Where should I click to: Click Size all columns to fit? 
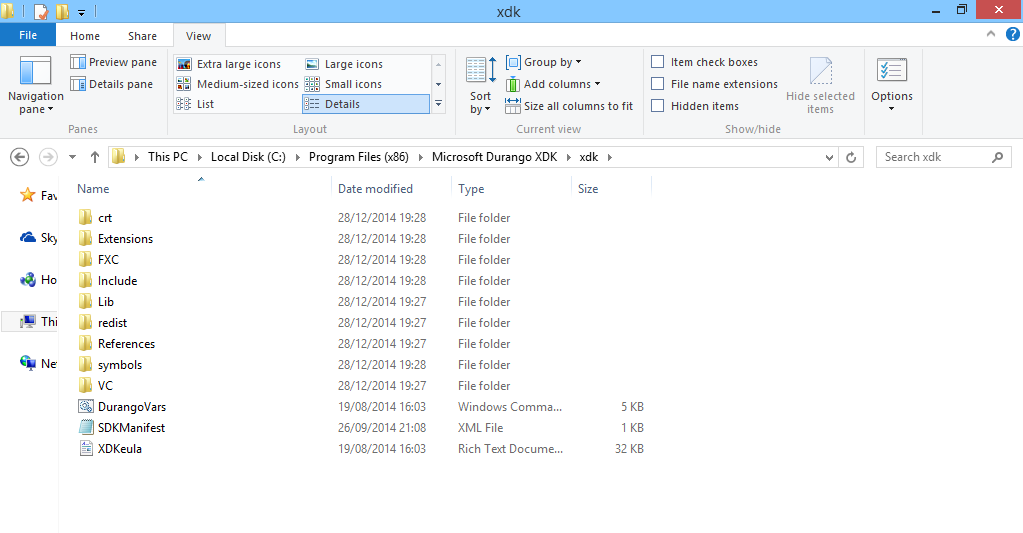click(x=569, y=106)
